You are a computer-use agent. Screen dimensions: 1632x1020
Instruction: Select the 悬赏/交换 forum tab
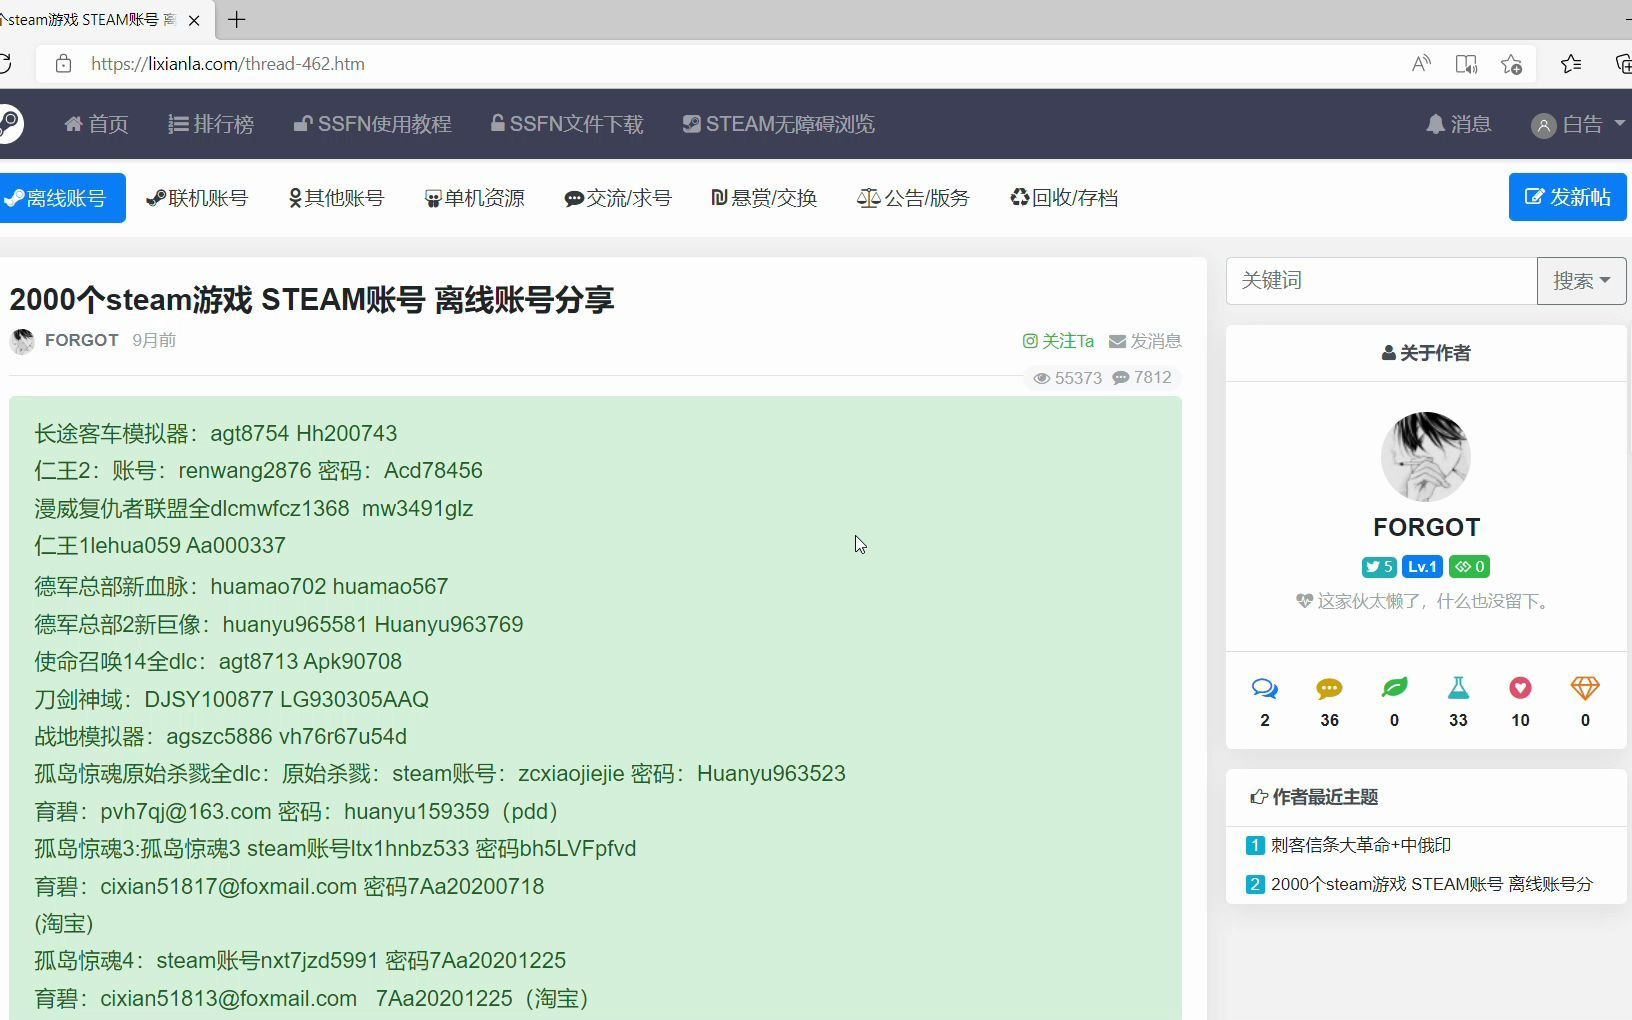tap(764, 198)
